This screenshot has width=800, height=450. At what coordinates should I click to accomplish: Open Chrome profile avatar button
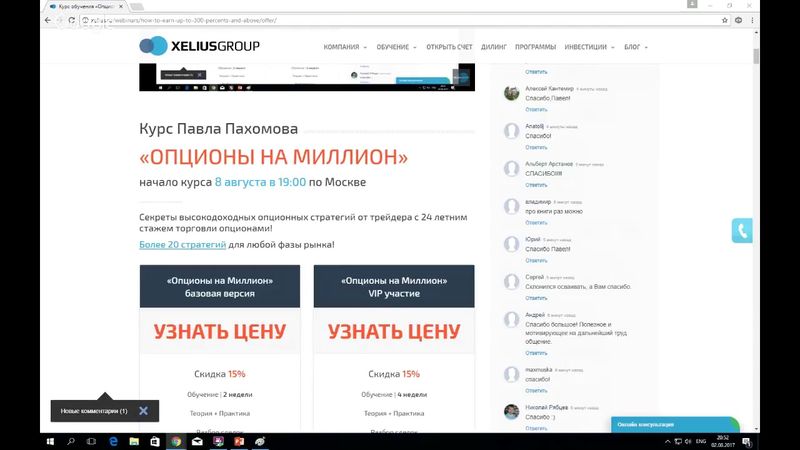tap(692, 4)
